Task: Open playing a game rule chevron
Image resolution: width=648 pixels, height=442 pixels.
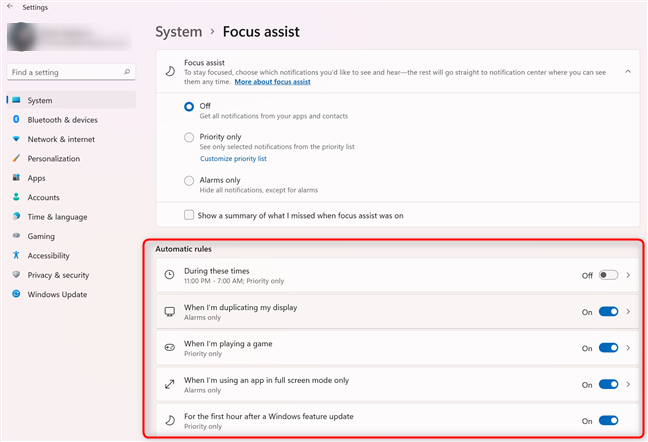Action: point(628,348)
